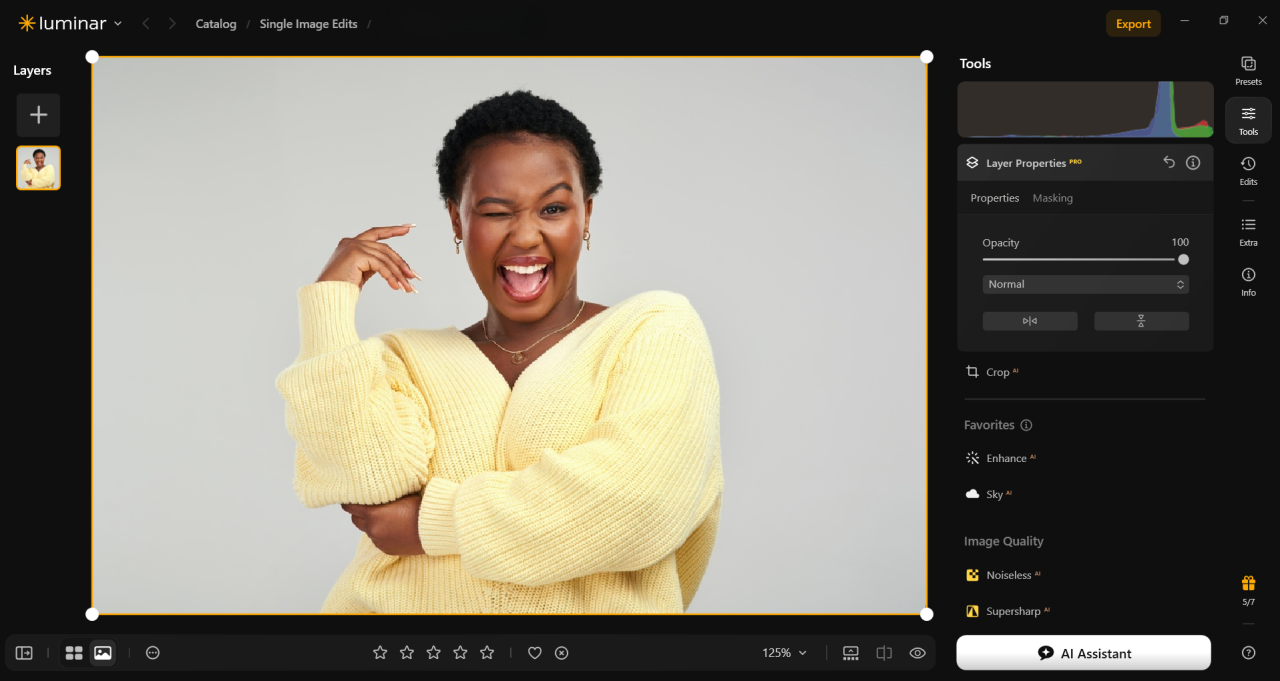Navigate back with left arrow

(146, 23)
